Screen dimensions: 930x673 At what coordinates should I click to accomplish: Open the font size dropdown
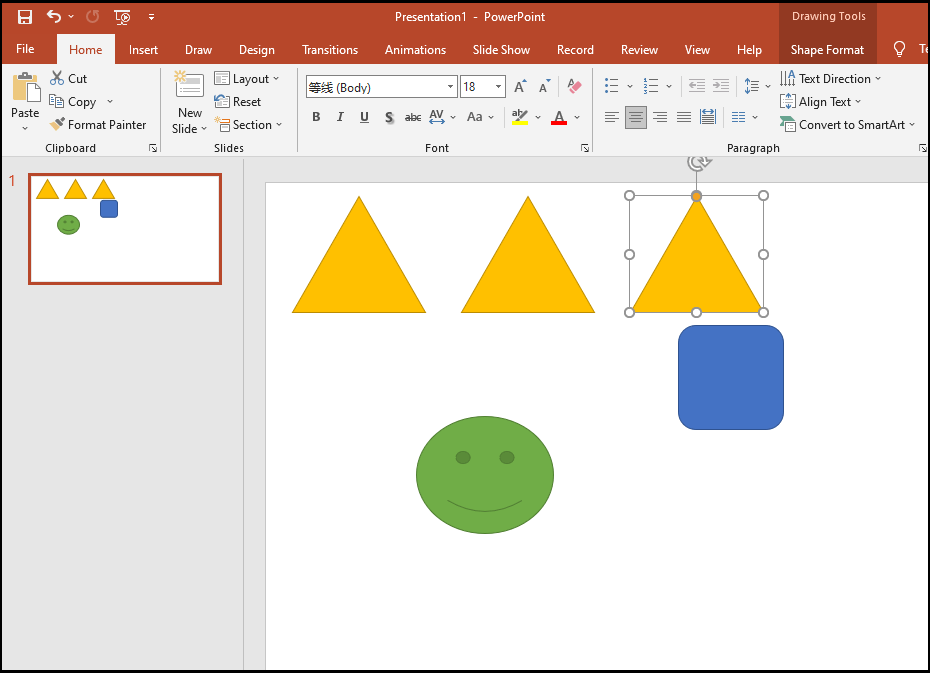click(x=497, y=87)
